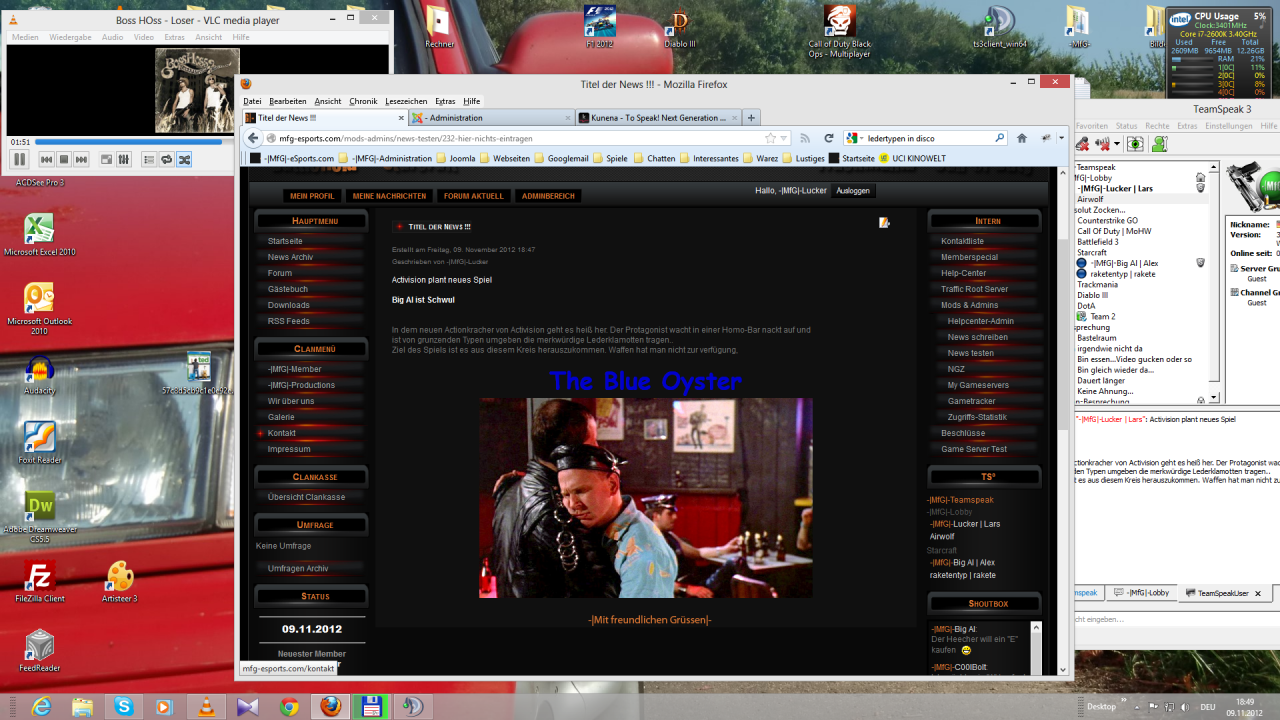Toggle loop/repeat mode in VLC
Image resolution: width=1280 pixels, height=720 pixels.
click(x=167, y=159)
